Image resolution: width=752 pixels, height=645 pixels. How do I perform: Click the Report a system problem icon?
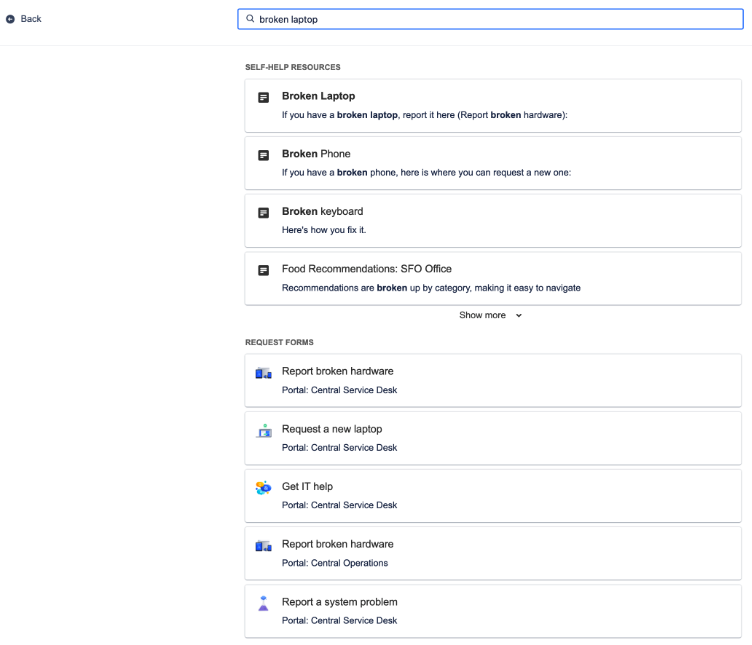pyautogui.click(x=264, y=604)
